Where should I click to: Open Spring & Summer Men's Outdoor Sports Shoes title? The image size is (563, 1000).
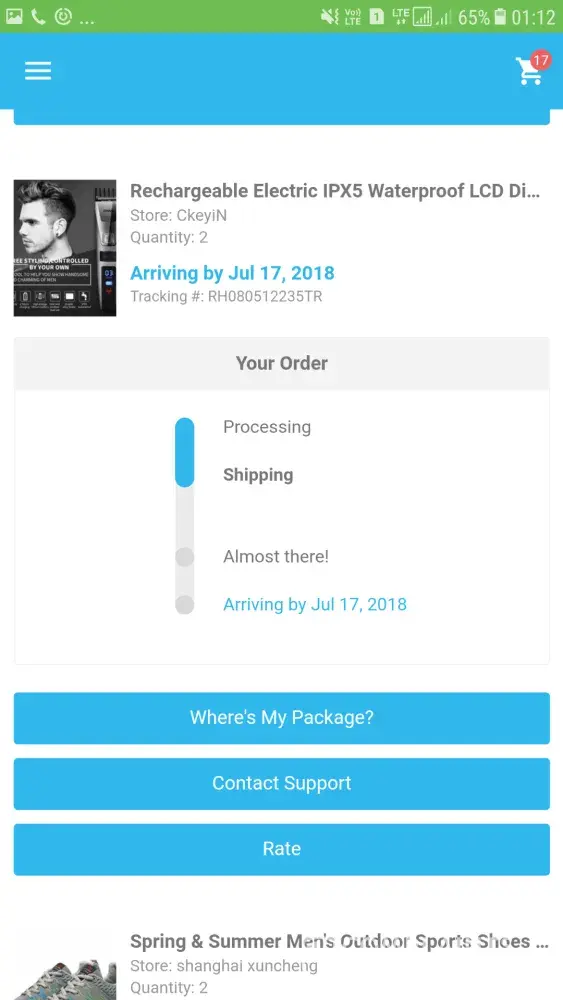pos(339,941)
